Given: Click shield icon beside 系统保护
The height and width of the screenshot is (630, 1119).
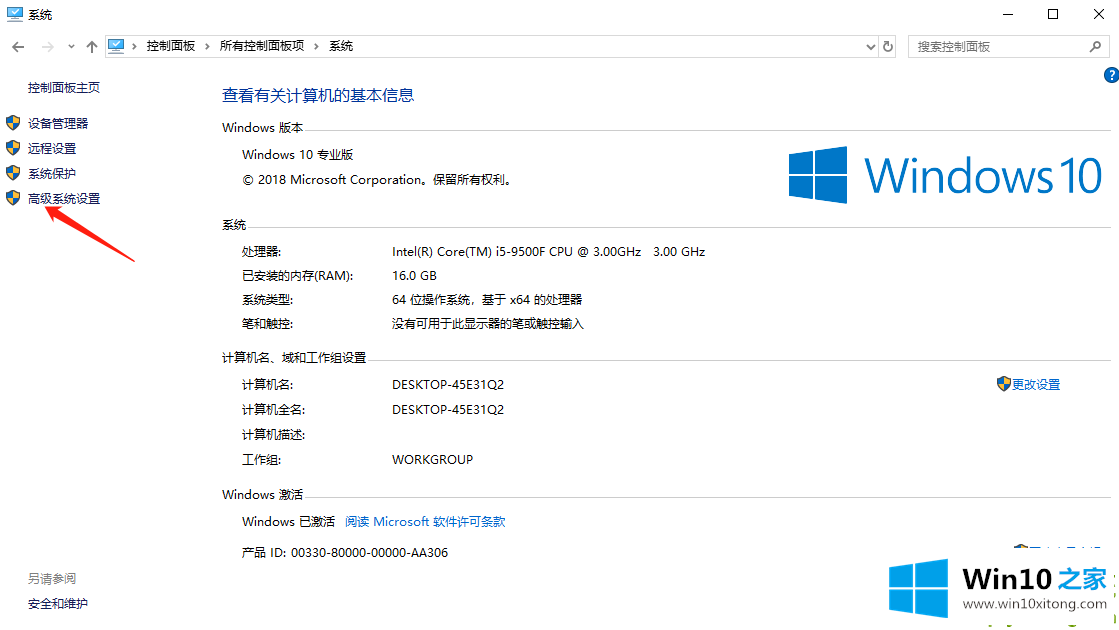Looking at the screenshot, I should tap(13, 173).
